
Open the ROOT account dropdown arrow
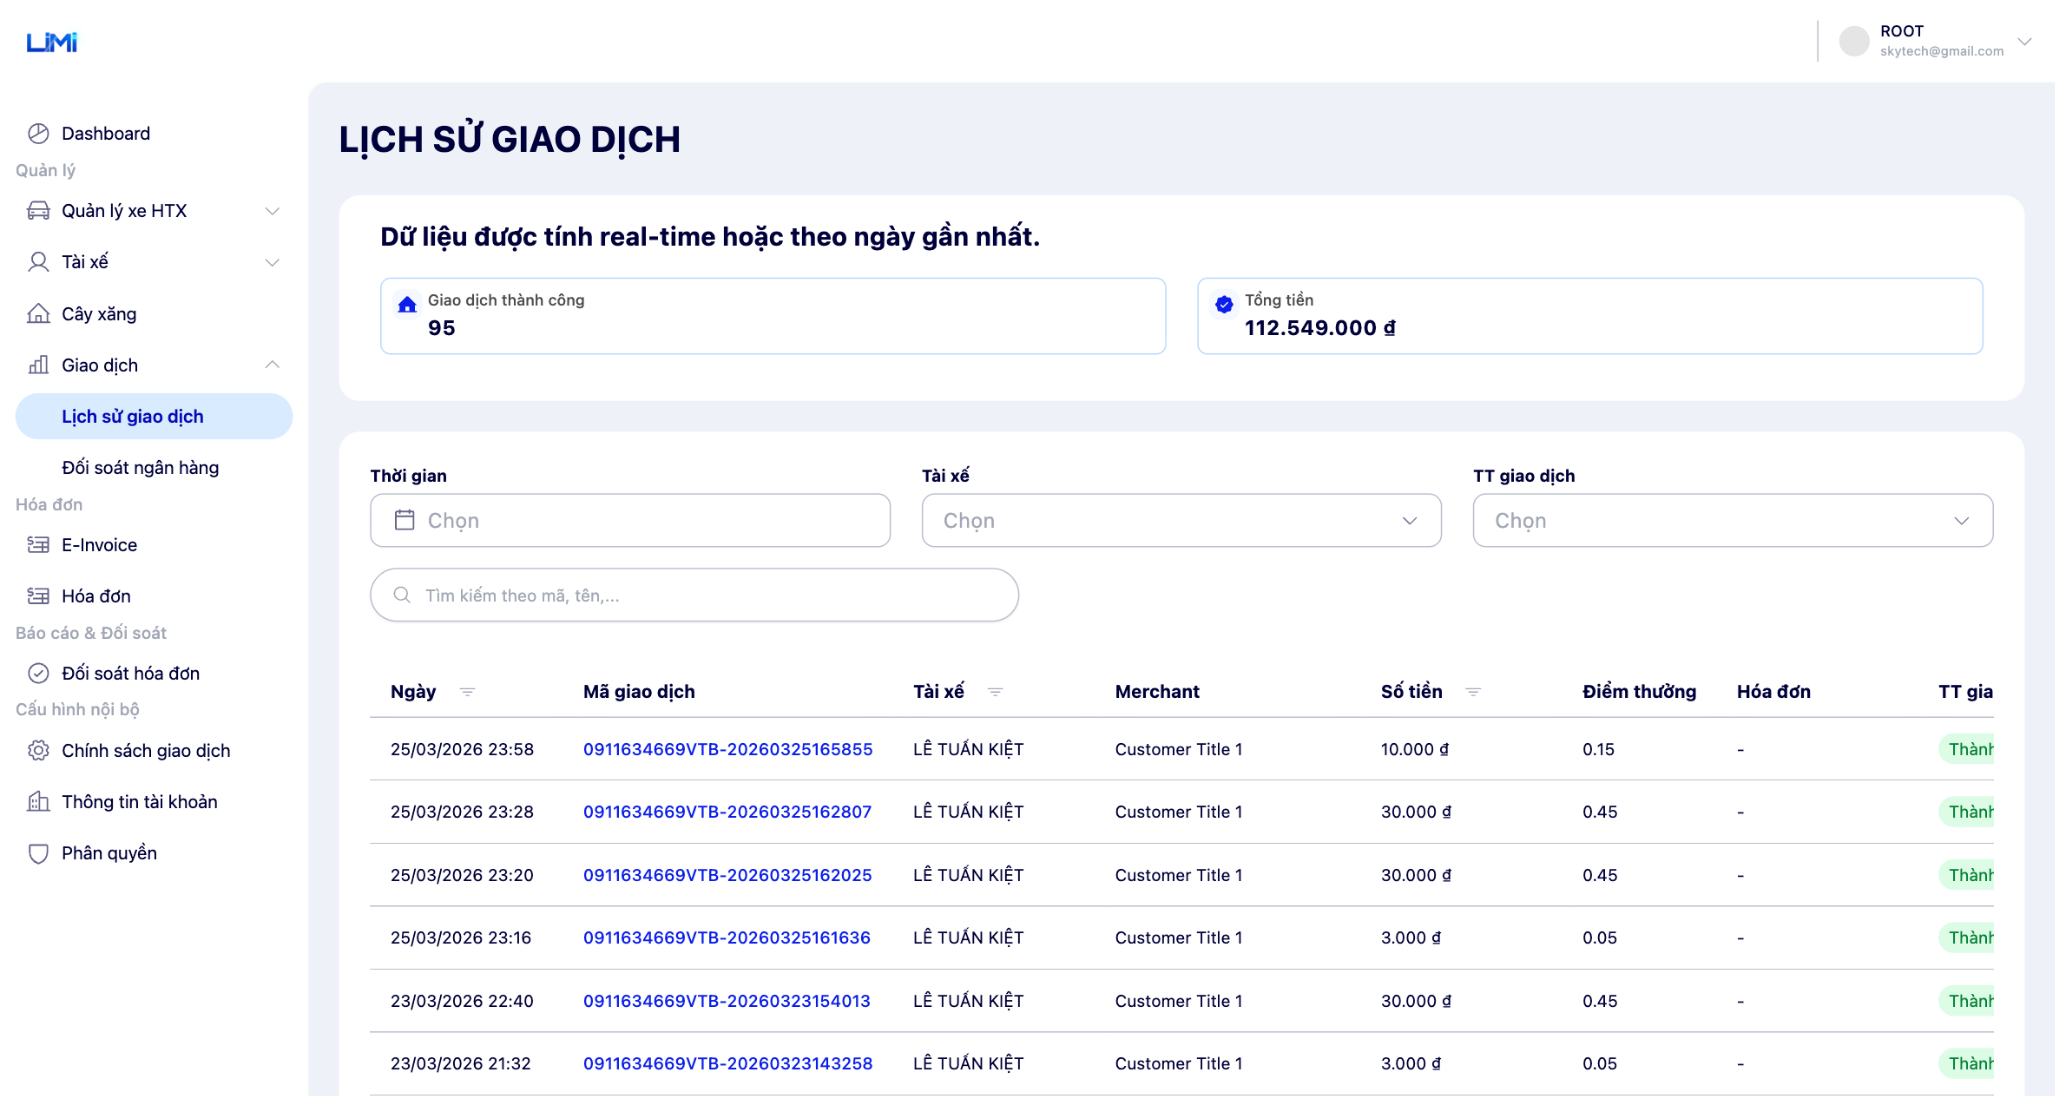(2024, 42)
